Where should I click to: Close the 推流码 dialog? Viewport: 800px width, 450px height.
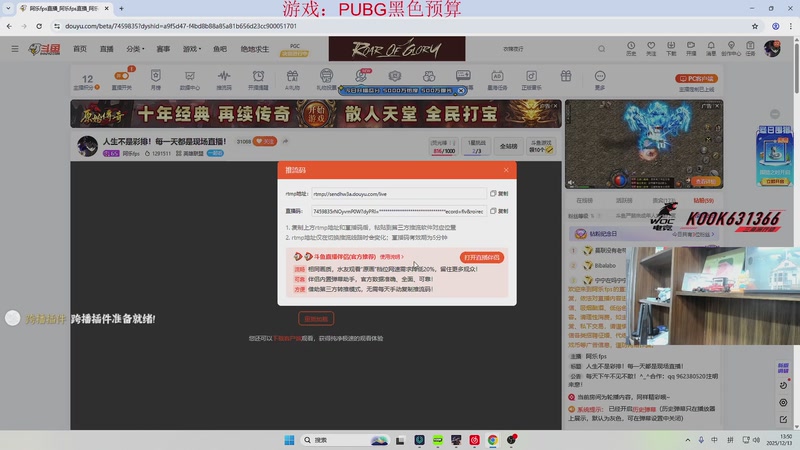pos(506,170)
